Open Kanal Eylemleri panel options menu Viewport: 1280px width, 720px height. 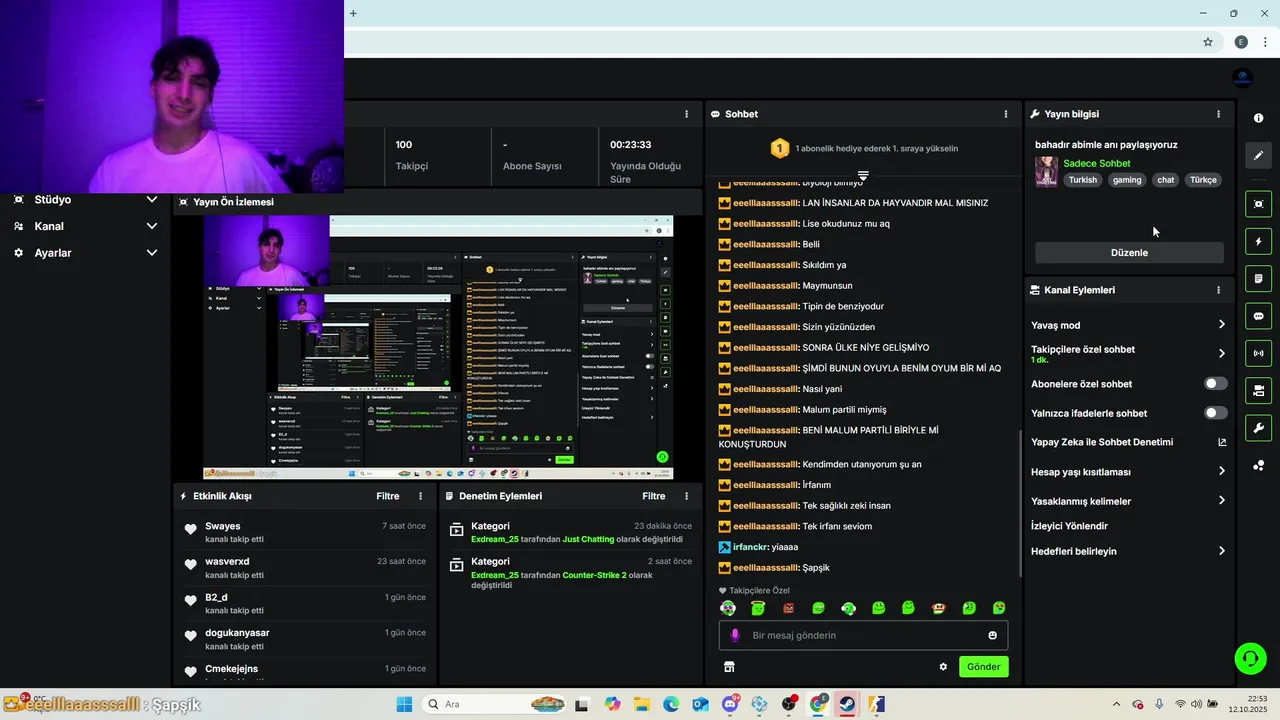pyautogui.click(x=1218, y=290)
